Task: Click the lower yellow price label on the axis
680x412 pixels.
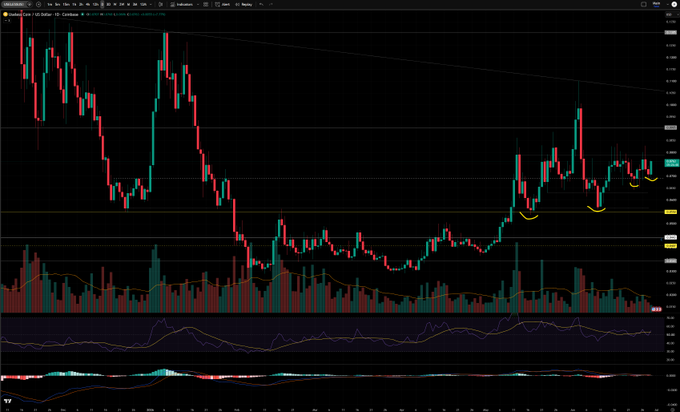Action: click(671, 246)
